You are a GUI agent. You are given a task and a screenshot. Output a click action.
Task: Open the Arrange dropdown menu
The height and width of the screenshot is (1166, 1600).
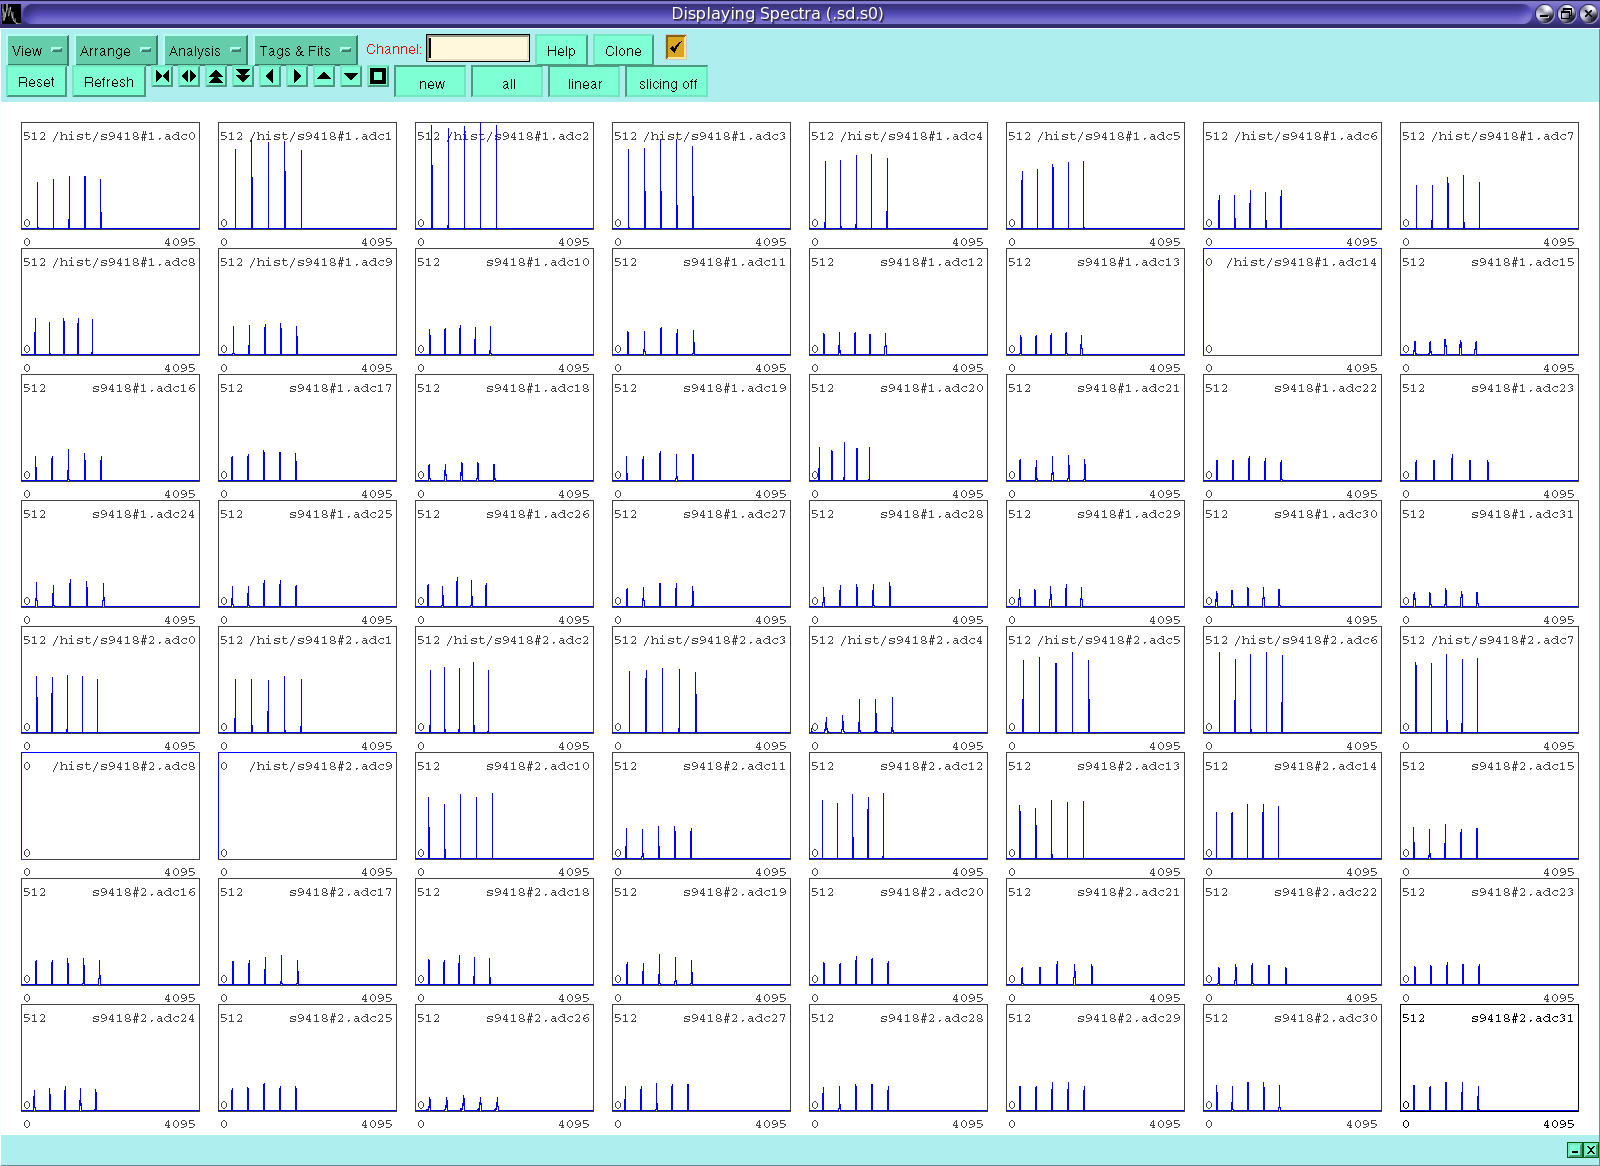point(116,50)
